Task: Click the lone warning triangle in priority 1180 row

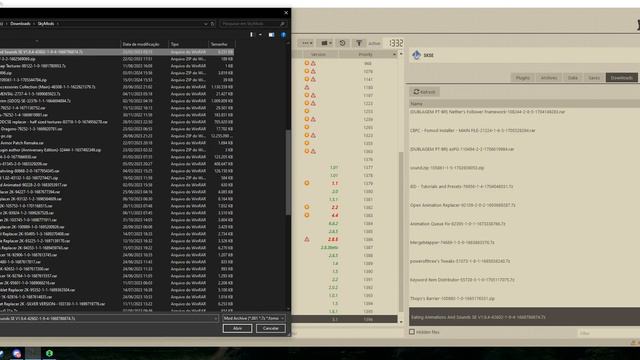Action: [x=307, y=87]
